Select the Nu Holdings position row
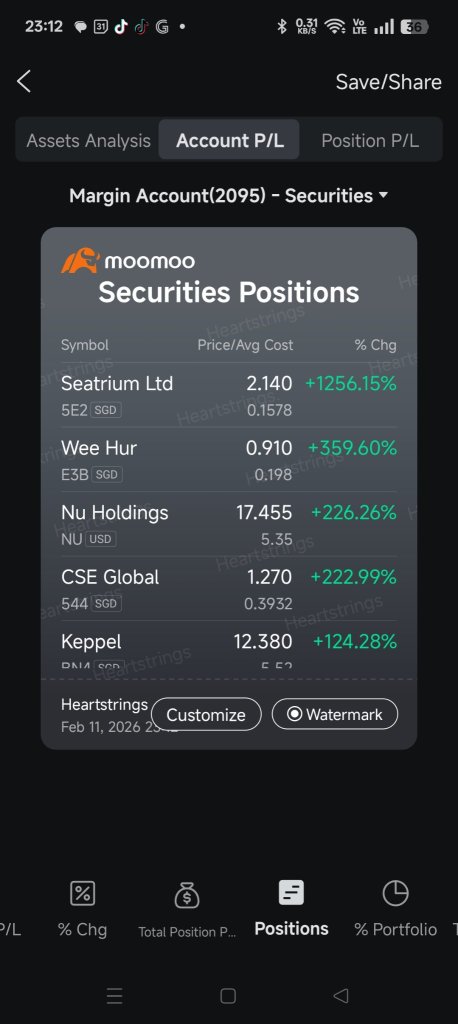The width and height of the screenshot is (458, 1024). [x=229, y=524]
